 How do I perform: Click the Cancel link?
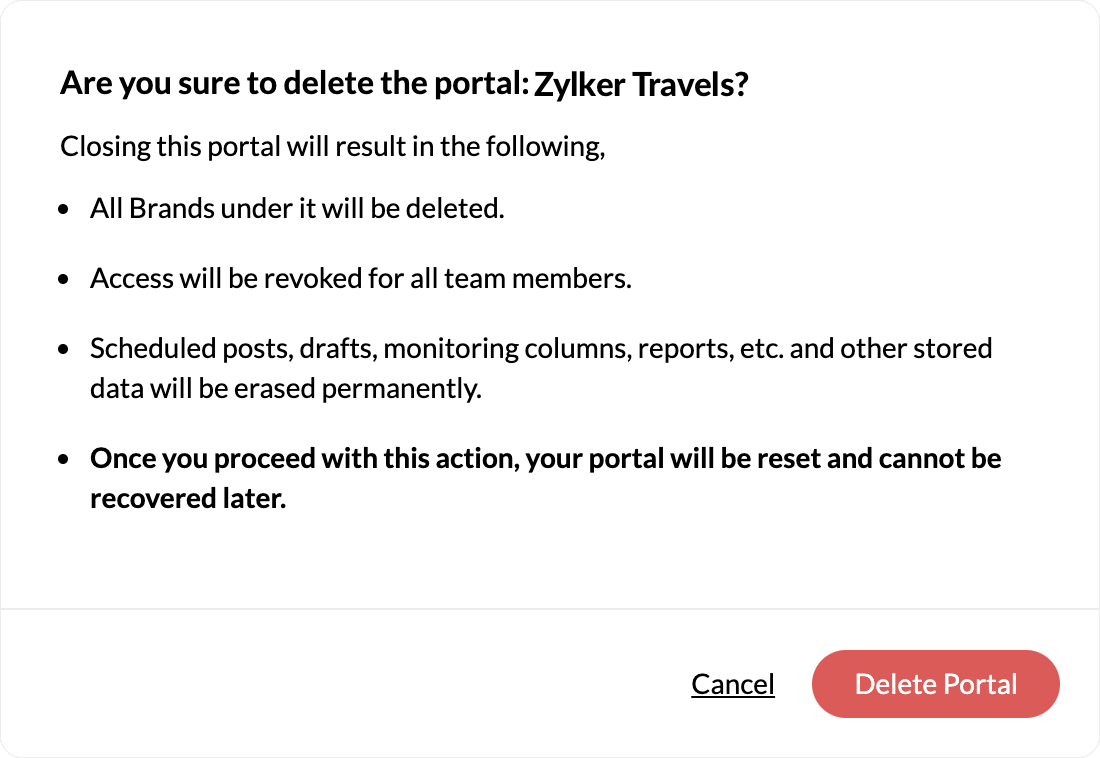click(x=732, y=684)
